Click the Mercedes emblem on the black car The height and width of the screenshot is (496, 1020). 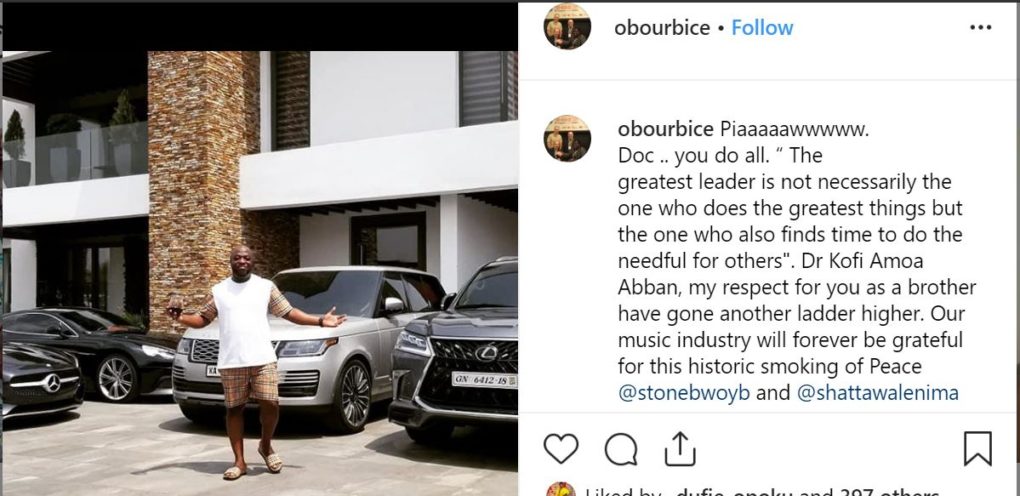[x=49, y=383]
